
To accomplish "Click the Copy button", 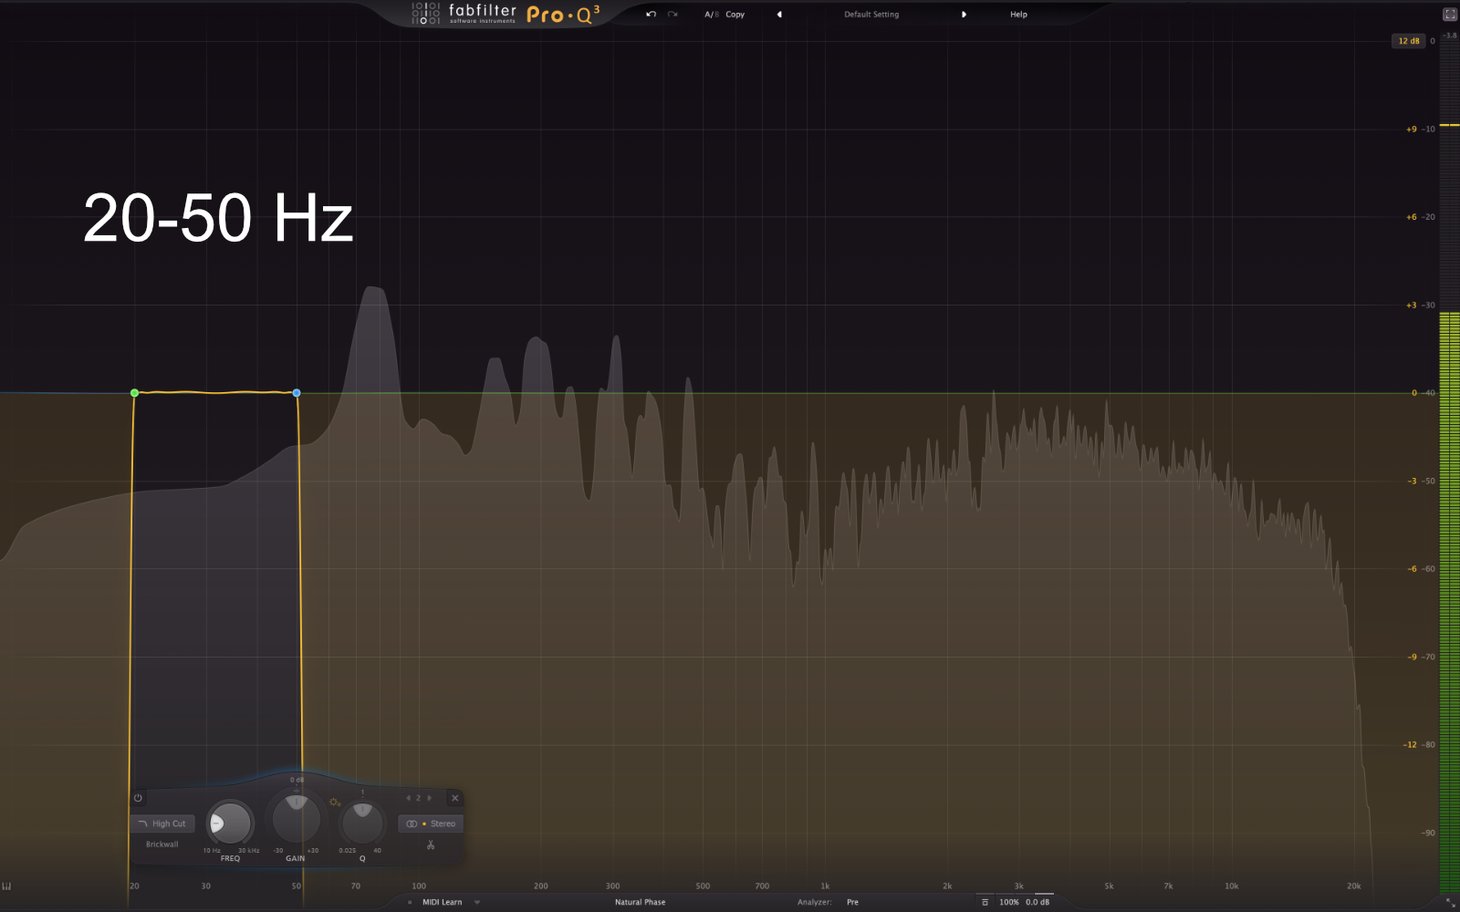I will [735, 14].
